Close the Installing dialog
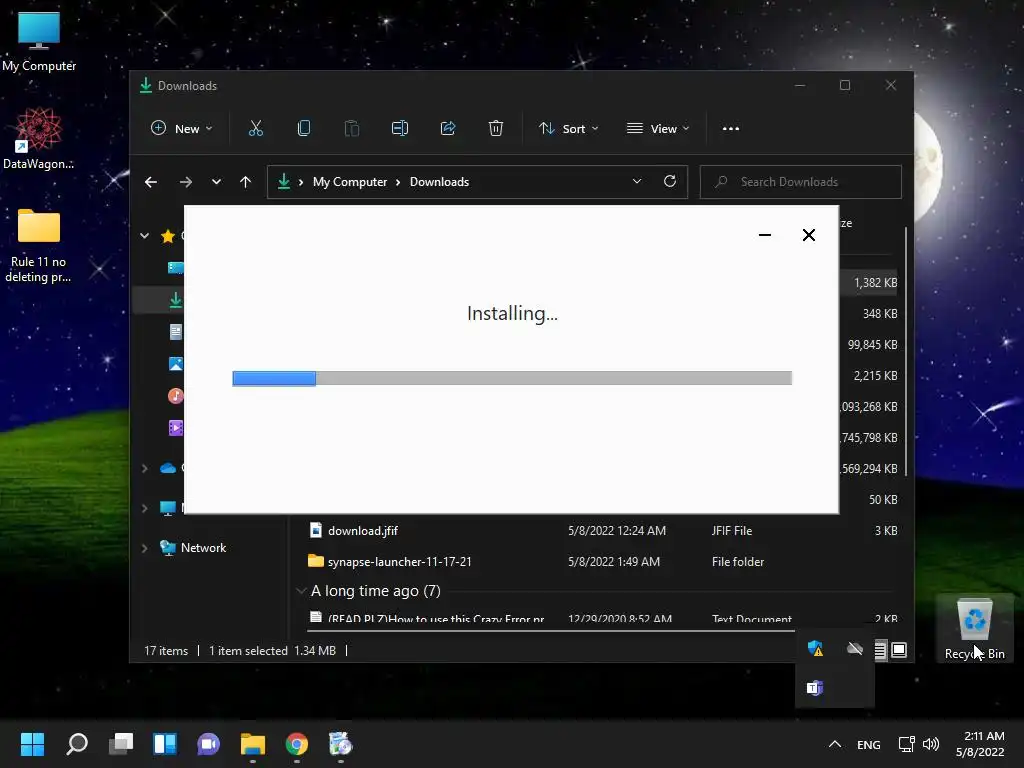This screenshot has width=1024, height=768. pos(808,235)
